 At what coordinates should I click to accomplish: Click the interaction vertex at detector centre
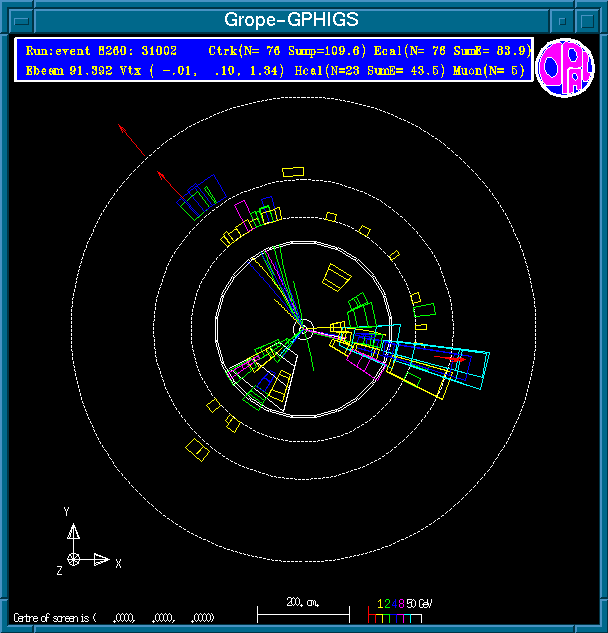[303, 328]
